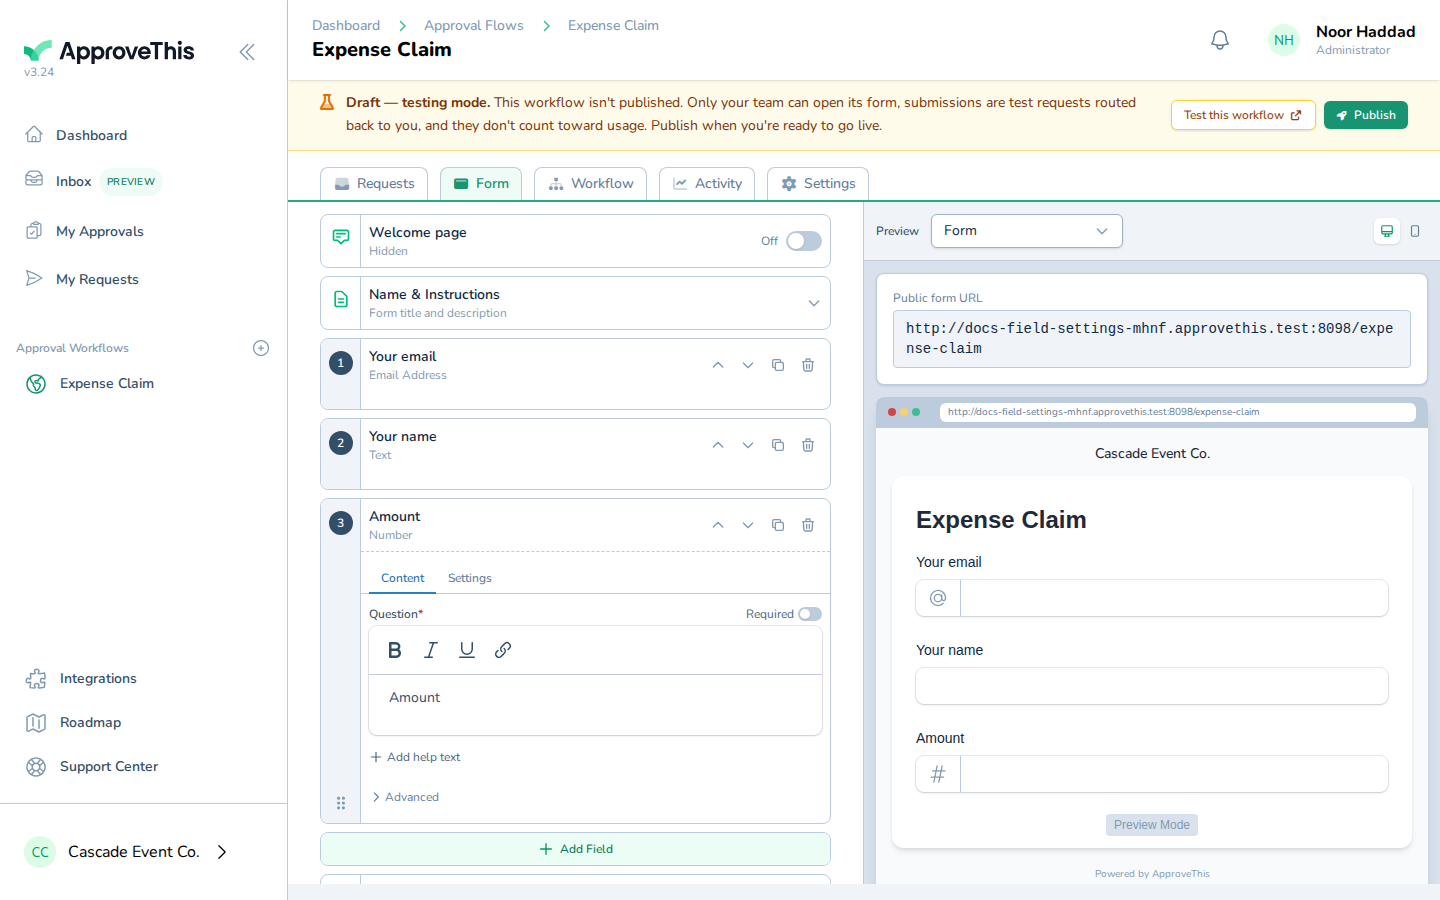Image resolution: width=1440 pixels, height=900 pixels.
Task: Duplicate the Your name field
Action: [x=778, y=445]
